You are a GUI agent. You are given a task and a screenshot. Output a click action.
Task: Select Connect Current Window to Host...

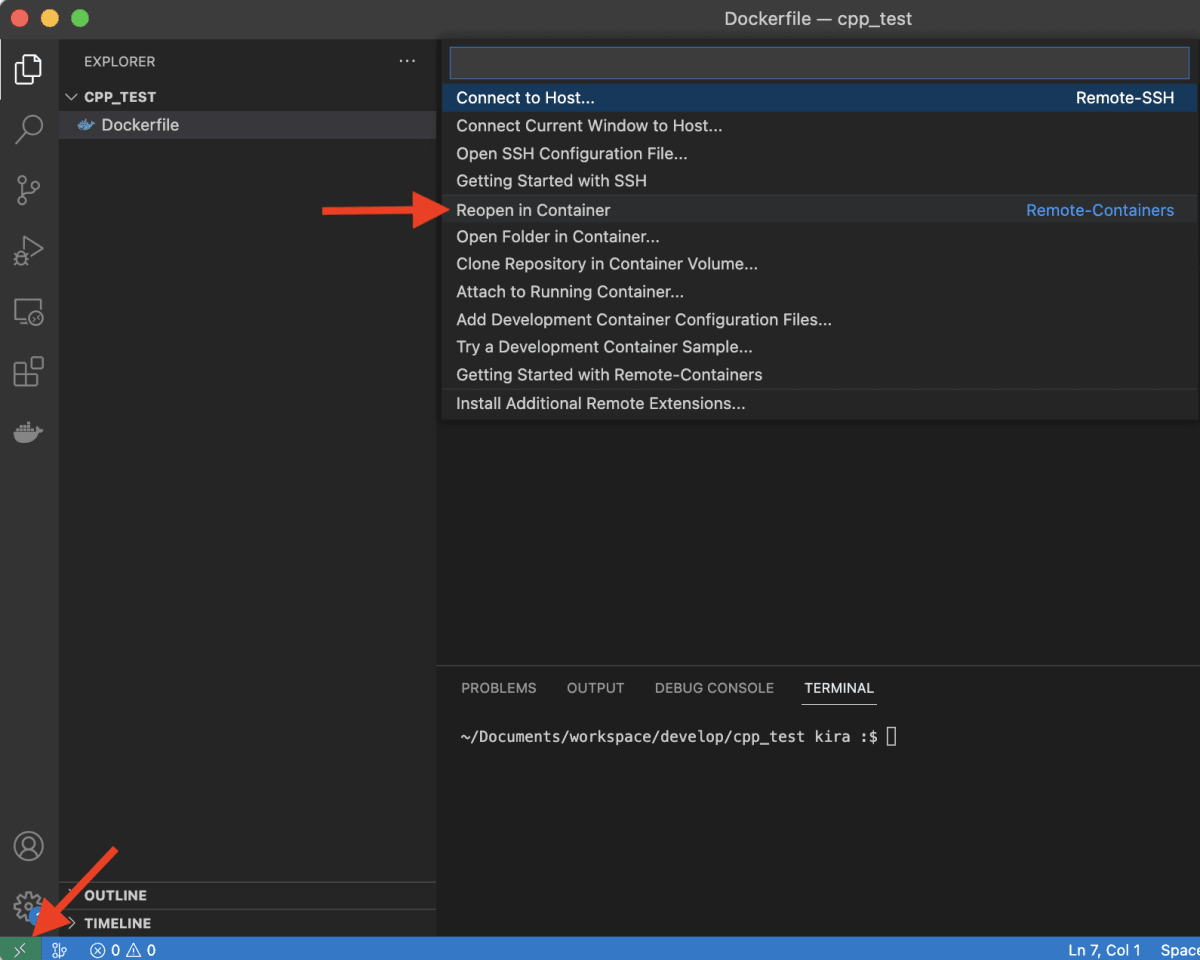click(819, 126)
